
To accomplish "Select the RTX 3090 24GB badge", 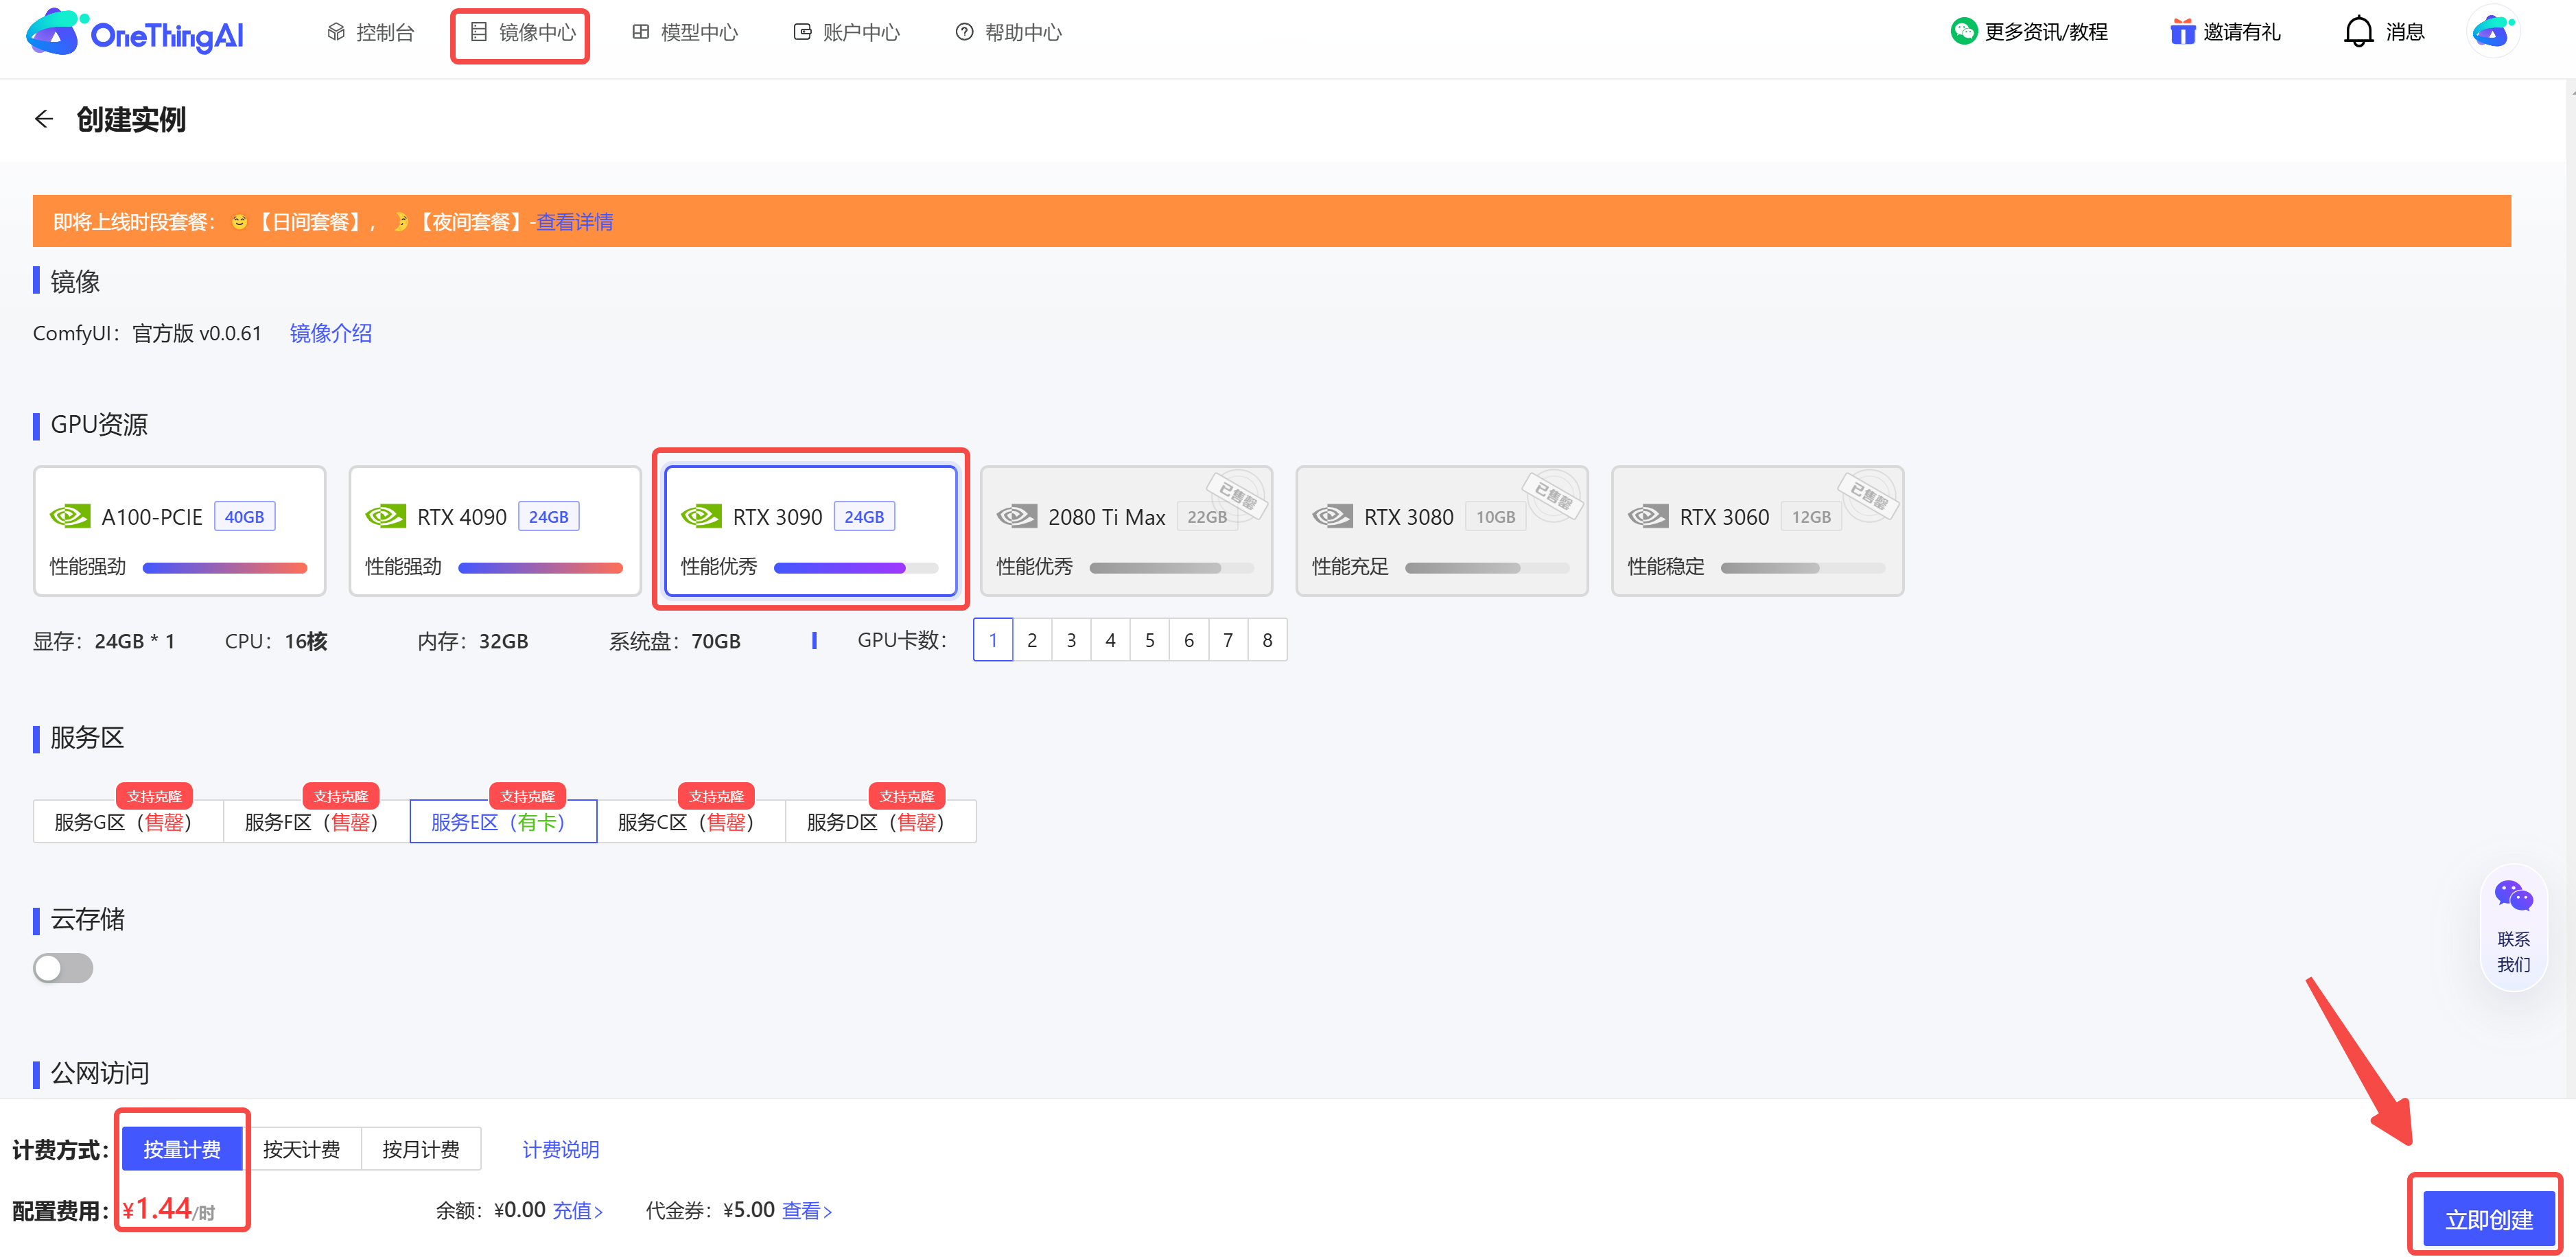I will point(864,517).
